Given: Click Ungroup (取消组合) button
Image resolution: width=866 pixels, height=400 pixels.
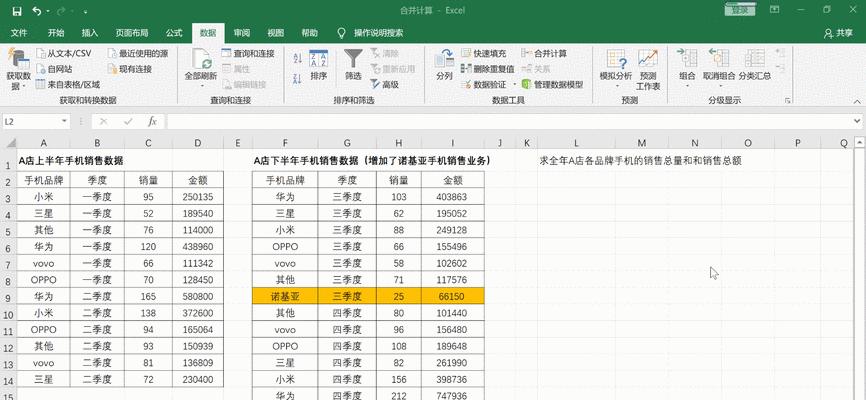Looking at the screenshot, I should 719,69.
